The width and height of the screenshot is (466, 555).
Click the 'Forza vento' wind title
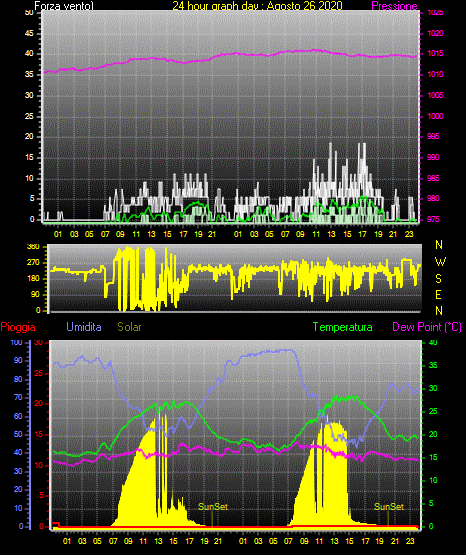[x=64, y=6]
